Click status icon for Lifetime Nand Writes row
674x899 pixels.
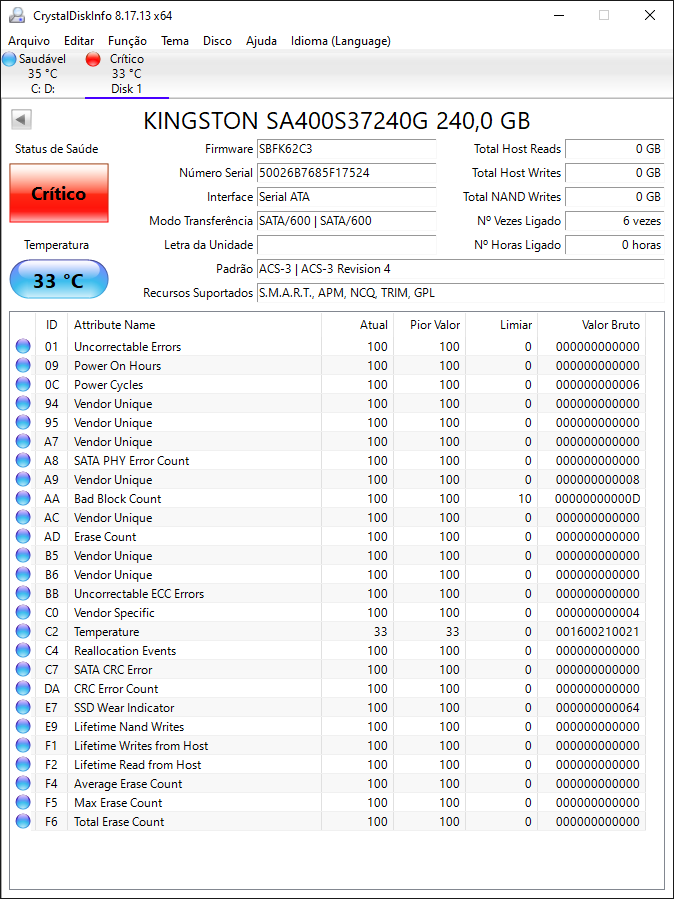[x=23, y=726]
